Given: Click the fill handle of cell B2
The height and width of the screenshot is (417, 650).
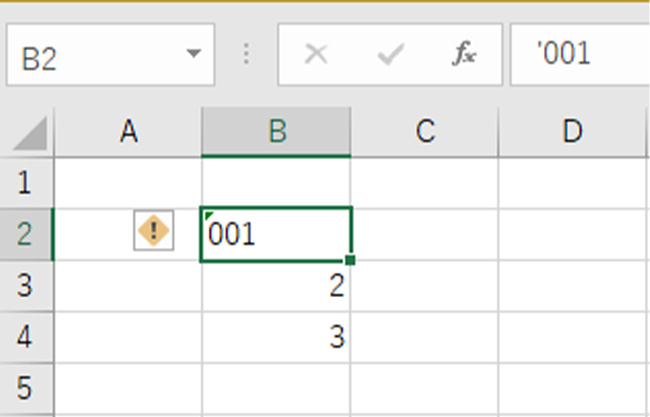Looking at the screenshot, I should coord(350,260).
